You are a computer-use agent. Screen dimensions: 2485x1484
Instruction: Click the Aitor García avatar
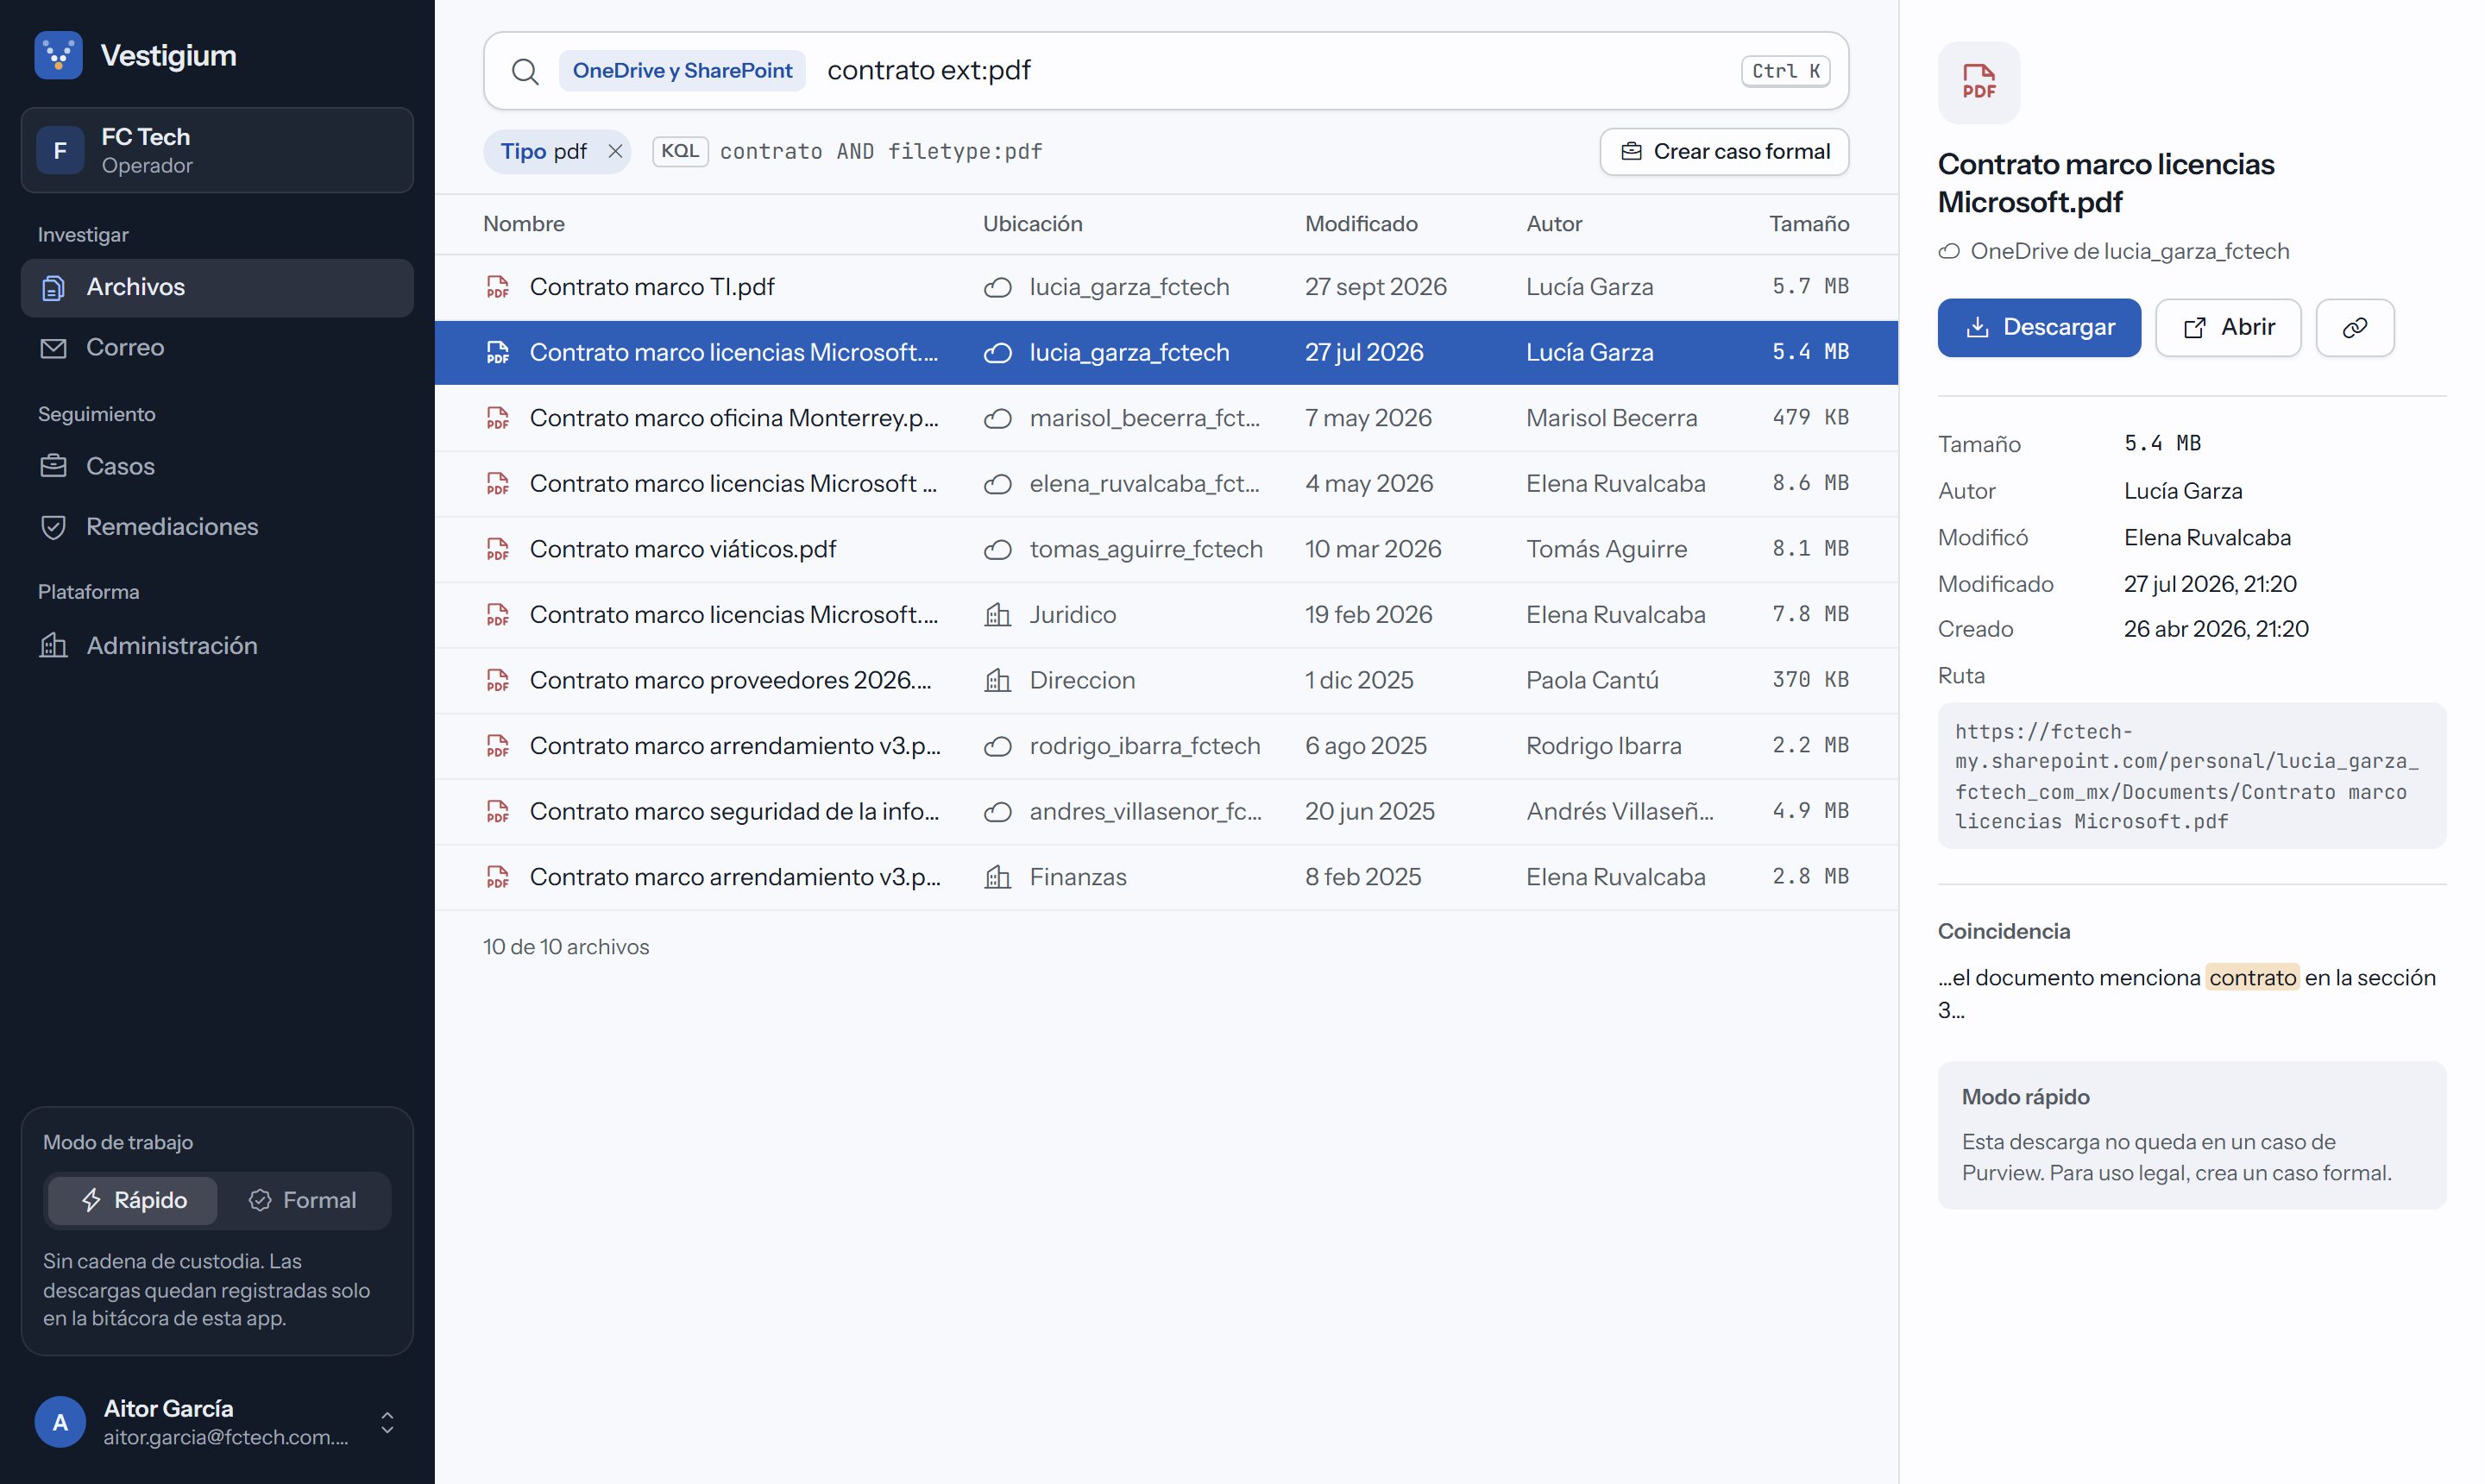click(x=60, y=1422)
